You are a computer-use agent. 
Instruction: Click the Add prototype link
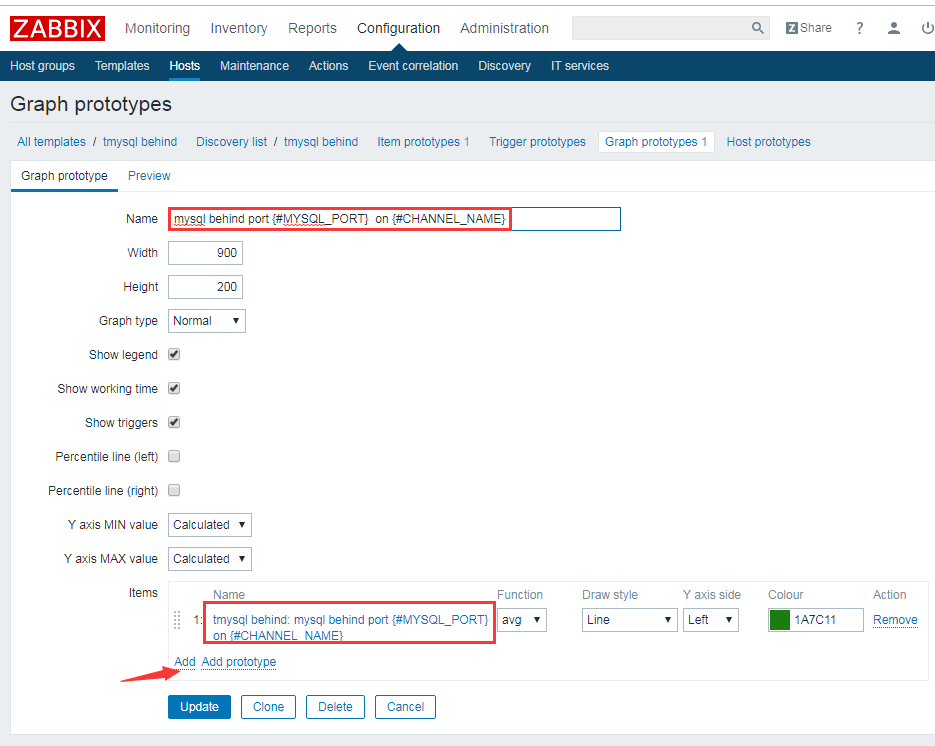[x=239, y=662]
